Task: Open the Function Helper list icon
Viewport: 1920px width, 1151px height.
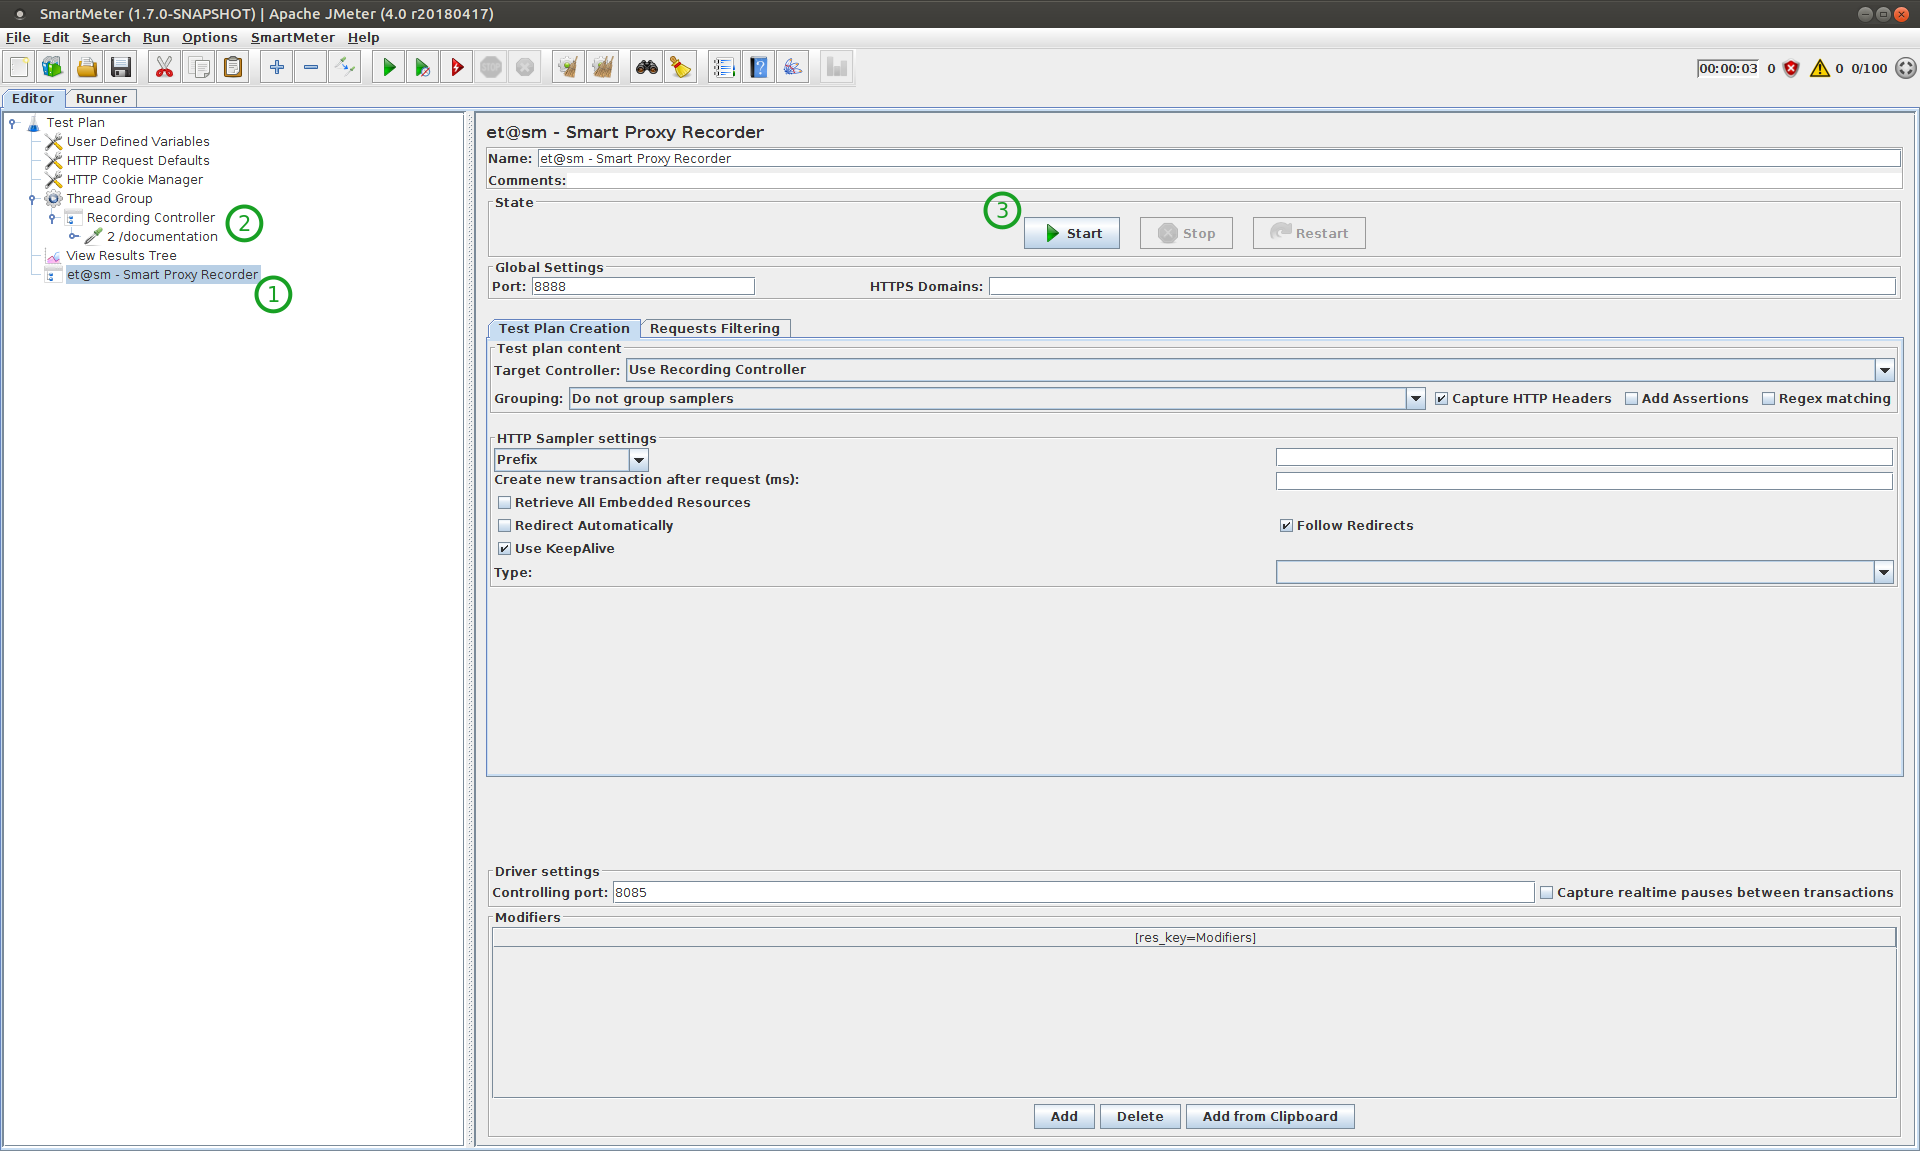Action: (724, 67)
